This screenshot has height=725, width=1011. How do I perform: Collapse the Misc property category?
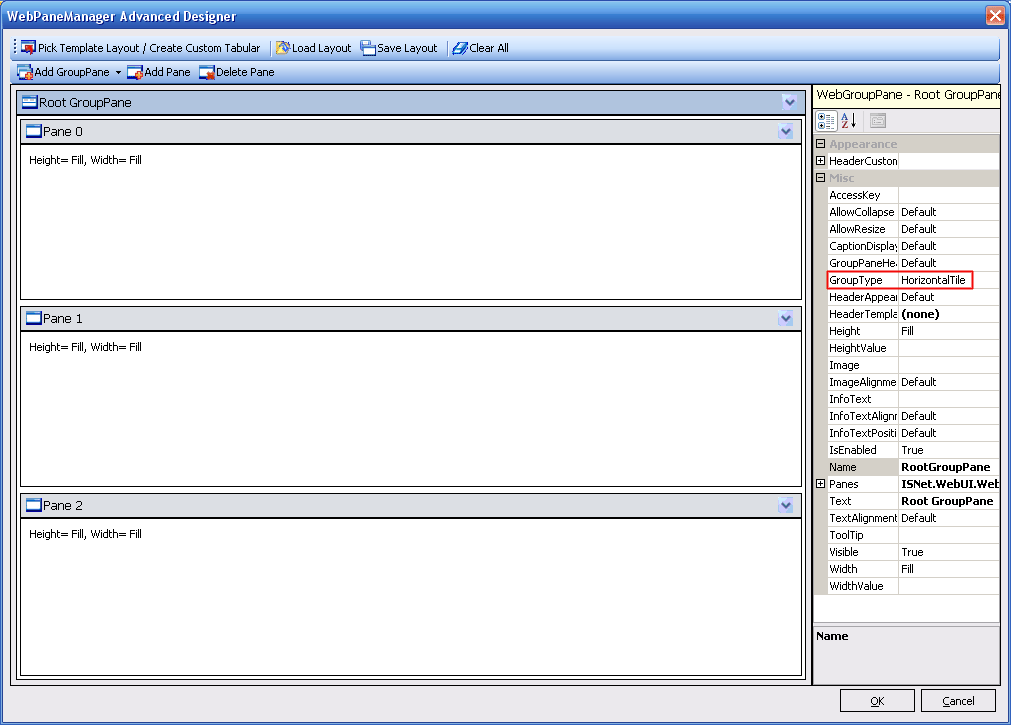821,178
